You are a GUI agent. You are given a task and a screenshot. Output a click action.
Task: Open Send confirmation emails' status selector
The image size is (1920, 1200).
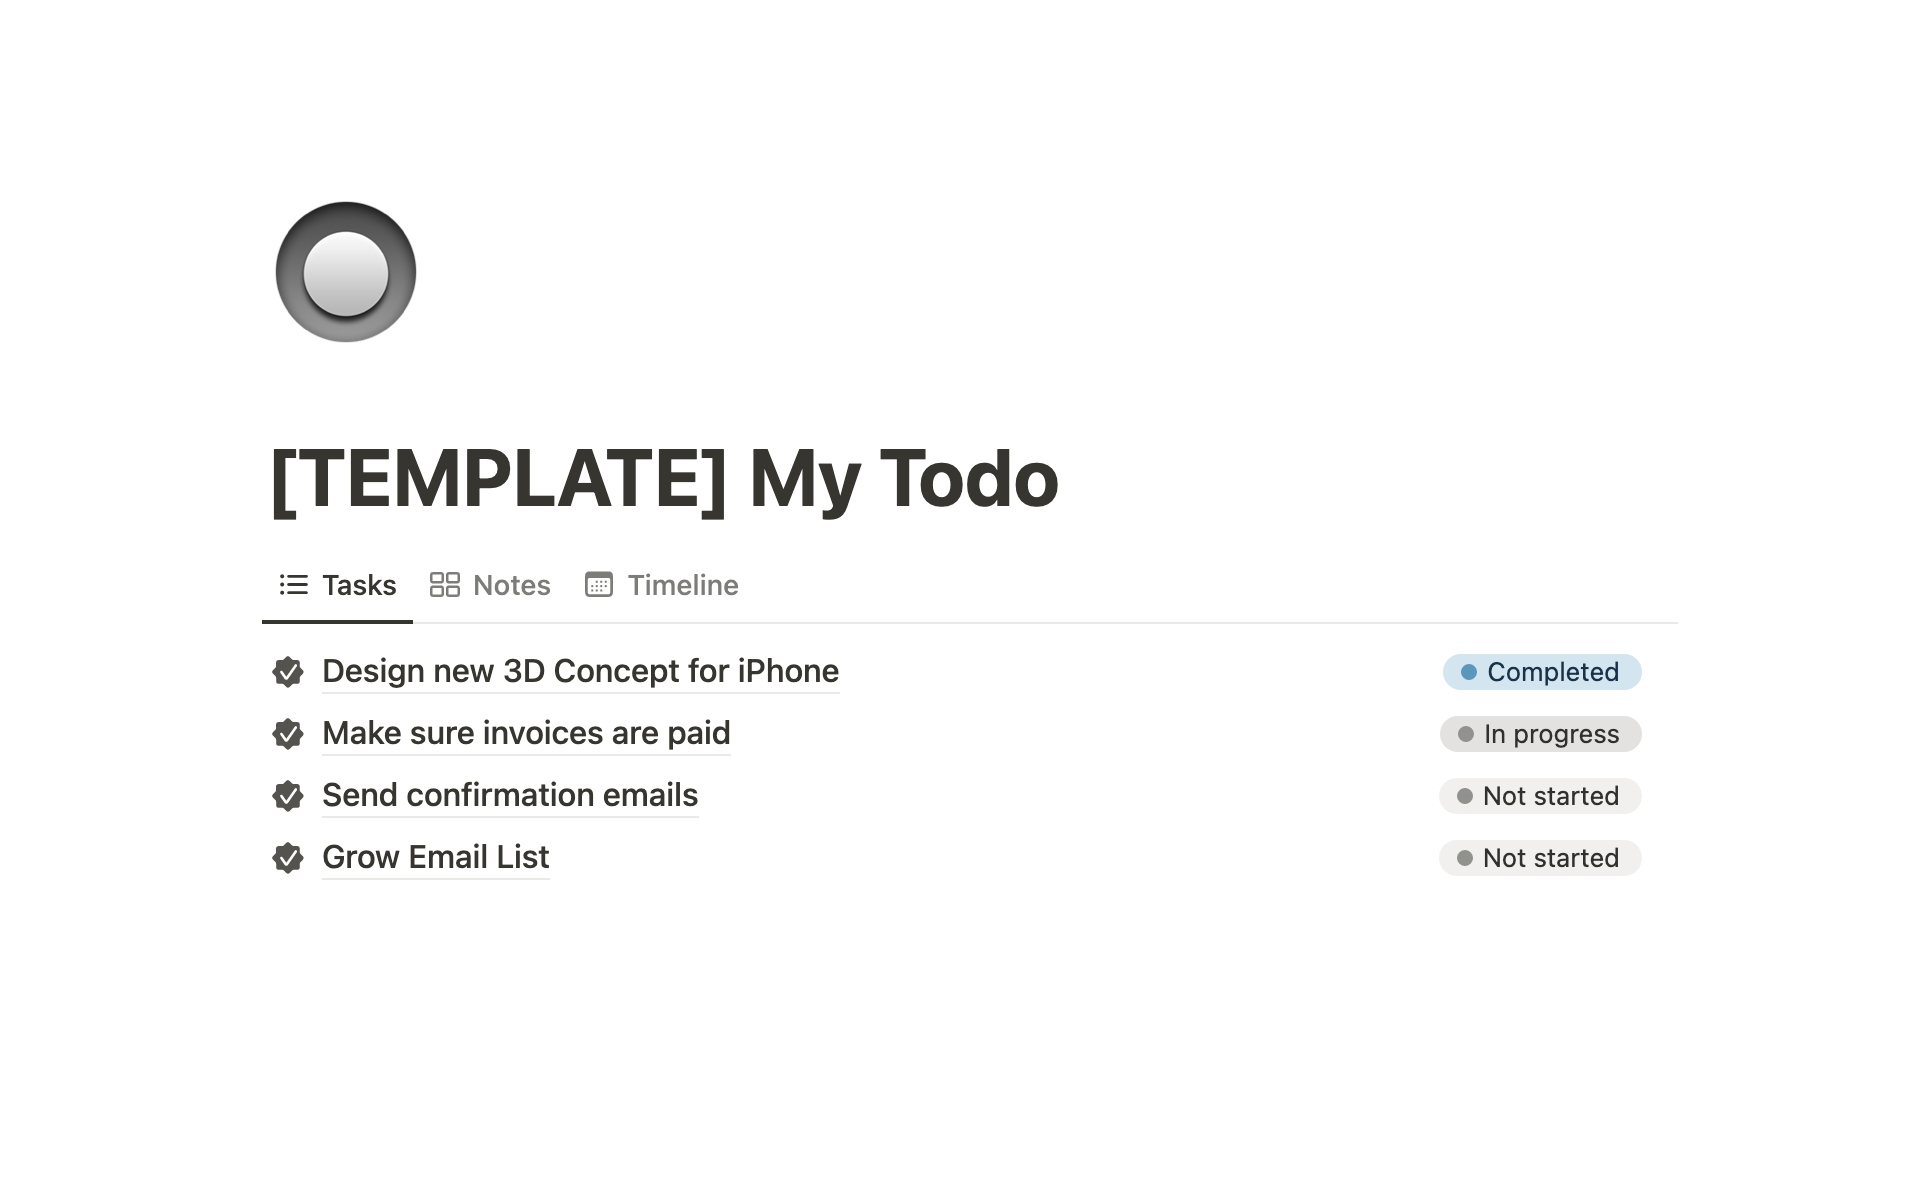tap(1540, 797)
